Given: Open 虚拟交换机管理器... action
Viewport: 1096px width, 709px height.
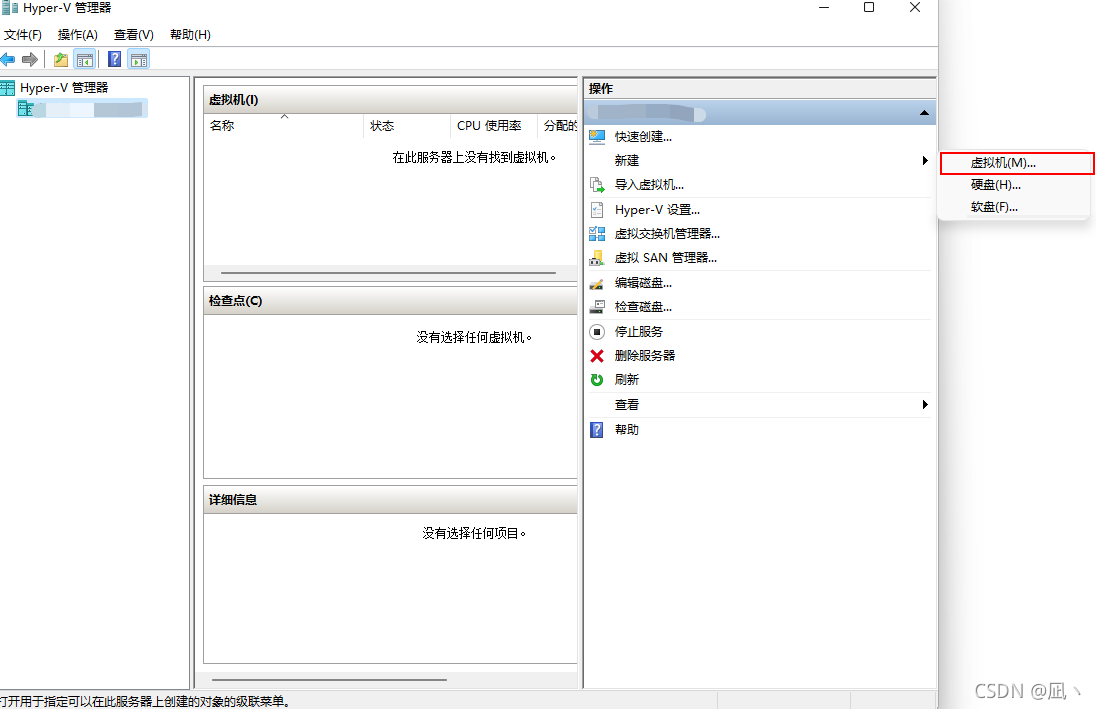Looking at the screenshot, I should coord(667,234).
